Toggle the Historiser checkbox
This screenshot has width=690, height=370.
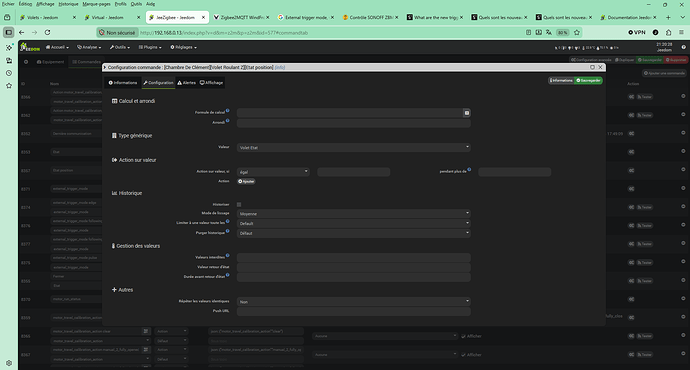tap(239, 205)
